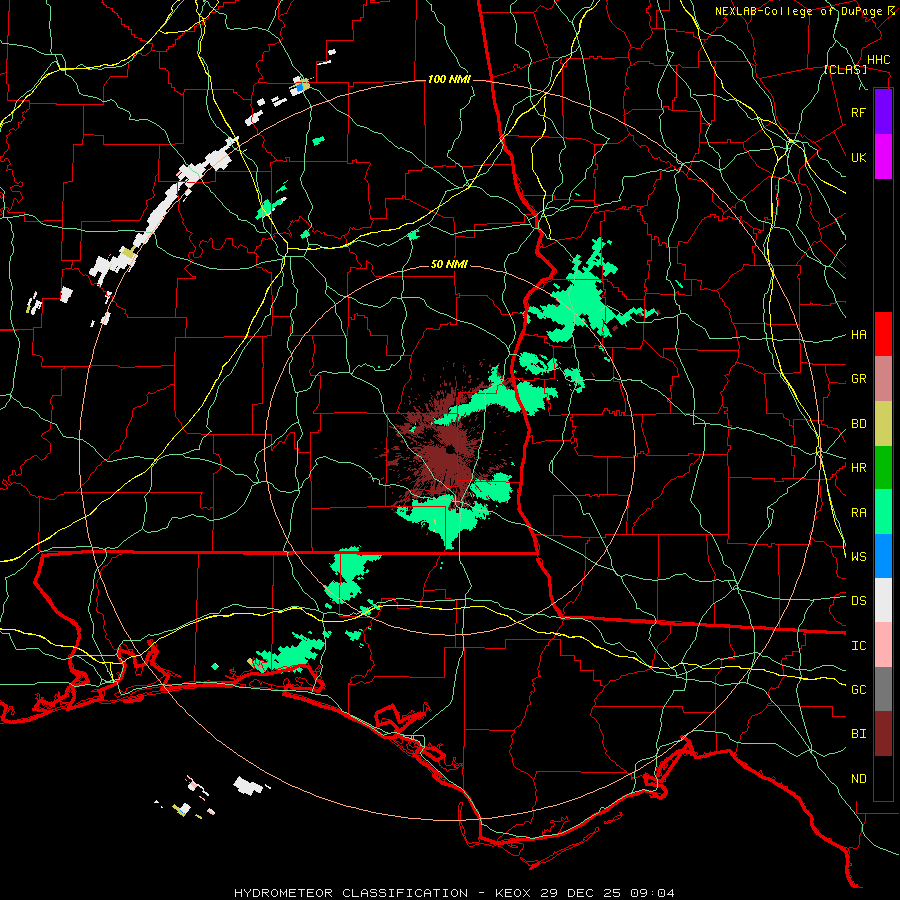Click the HHC product label
Image resolution: width=900 pixels, height=900 pixels.
pyautogui.click(x=878, y=60)
